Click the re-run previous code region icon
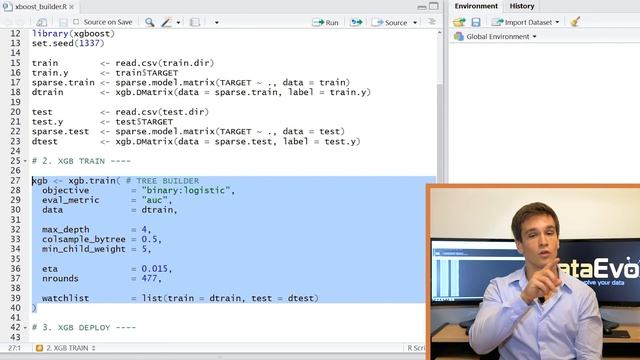The image size is (640, 360). pos(356,22)
